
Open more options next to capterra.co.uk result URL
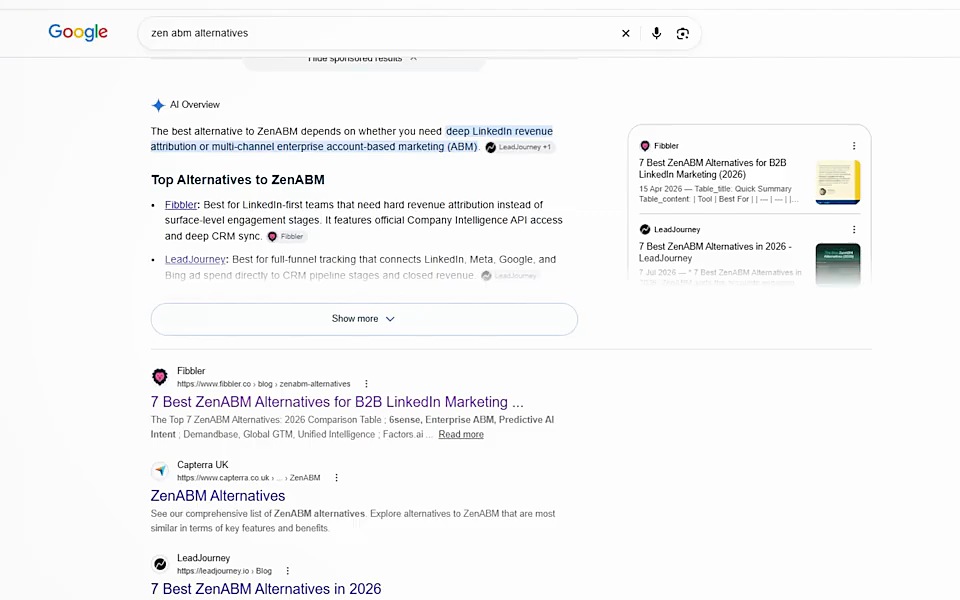pos(336,478)
